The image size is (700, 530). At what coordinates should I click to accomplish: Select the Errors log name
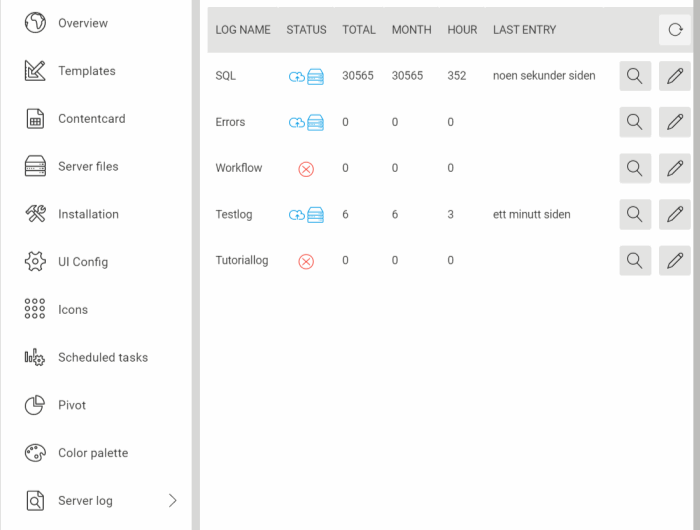(230, 122)
